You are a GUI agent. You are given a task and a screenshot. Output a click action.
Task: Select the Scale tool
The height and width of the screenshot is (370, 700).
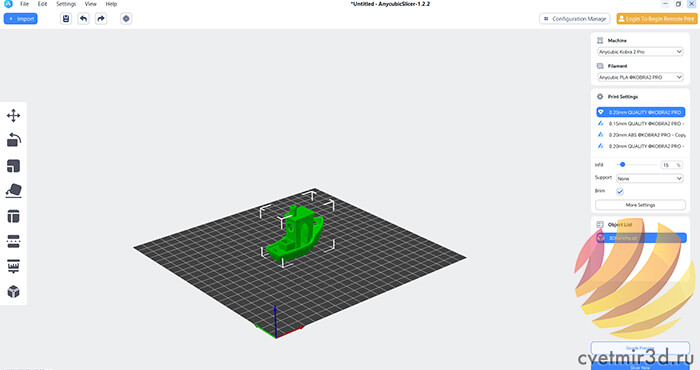coord(13,166)
